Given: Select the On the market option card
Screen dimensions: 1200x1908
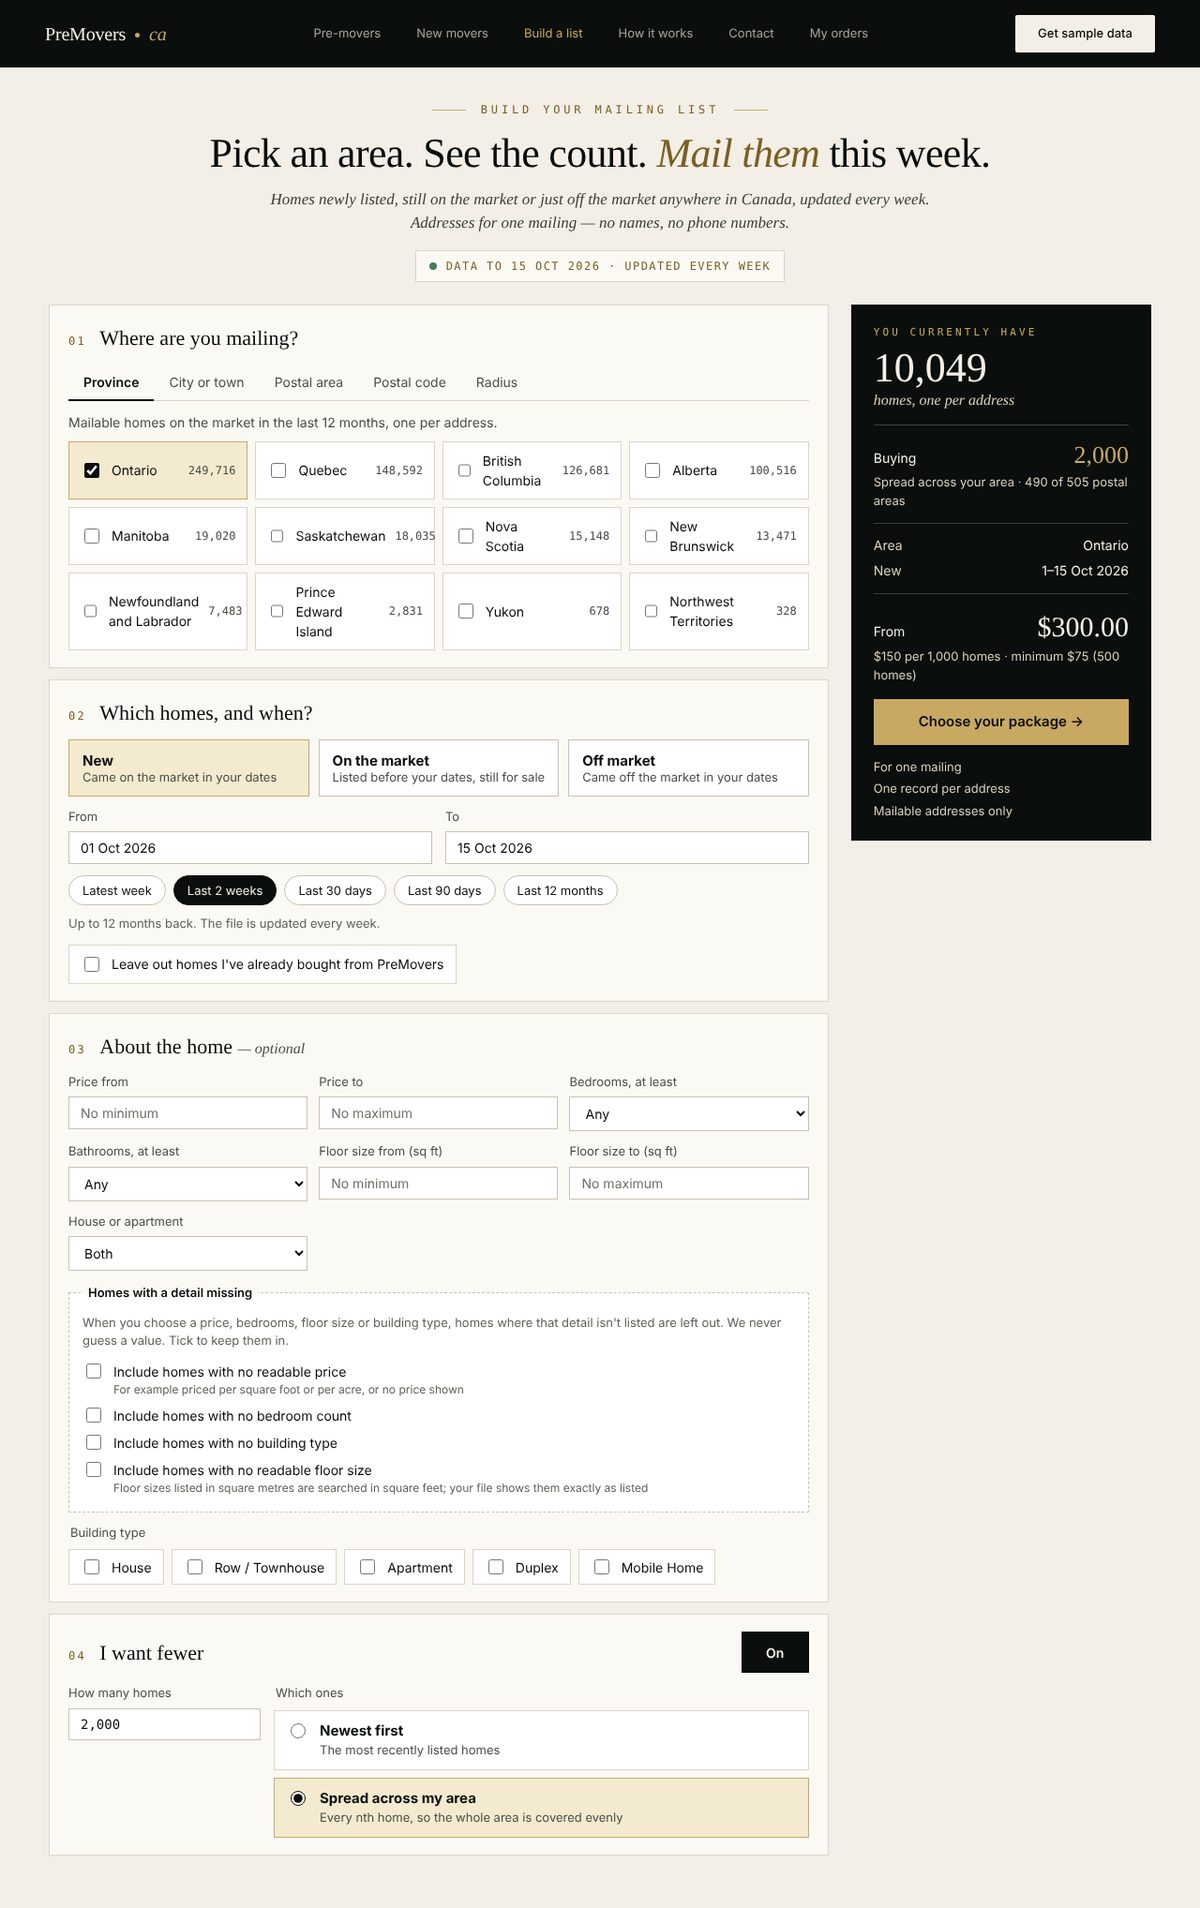Looking at the screenshot, I should 438,768.
